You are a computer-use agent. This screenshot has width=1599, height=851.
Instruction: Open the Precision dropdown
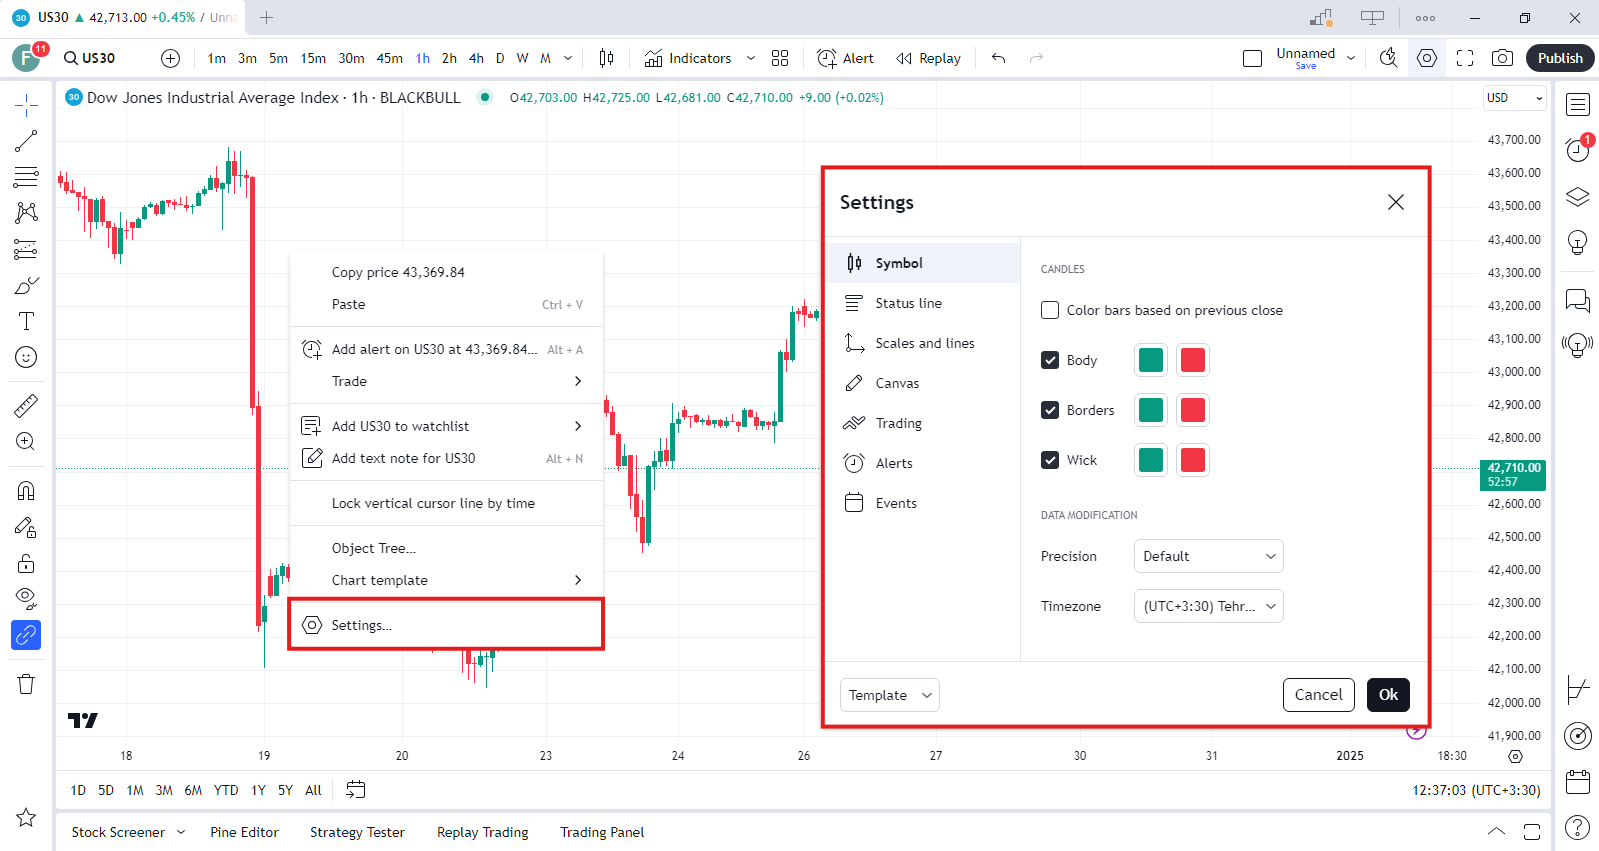(x=1208, y=556)
